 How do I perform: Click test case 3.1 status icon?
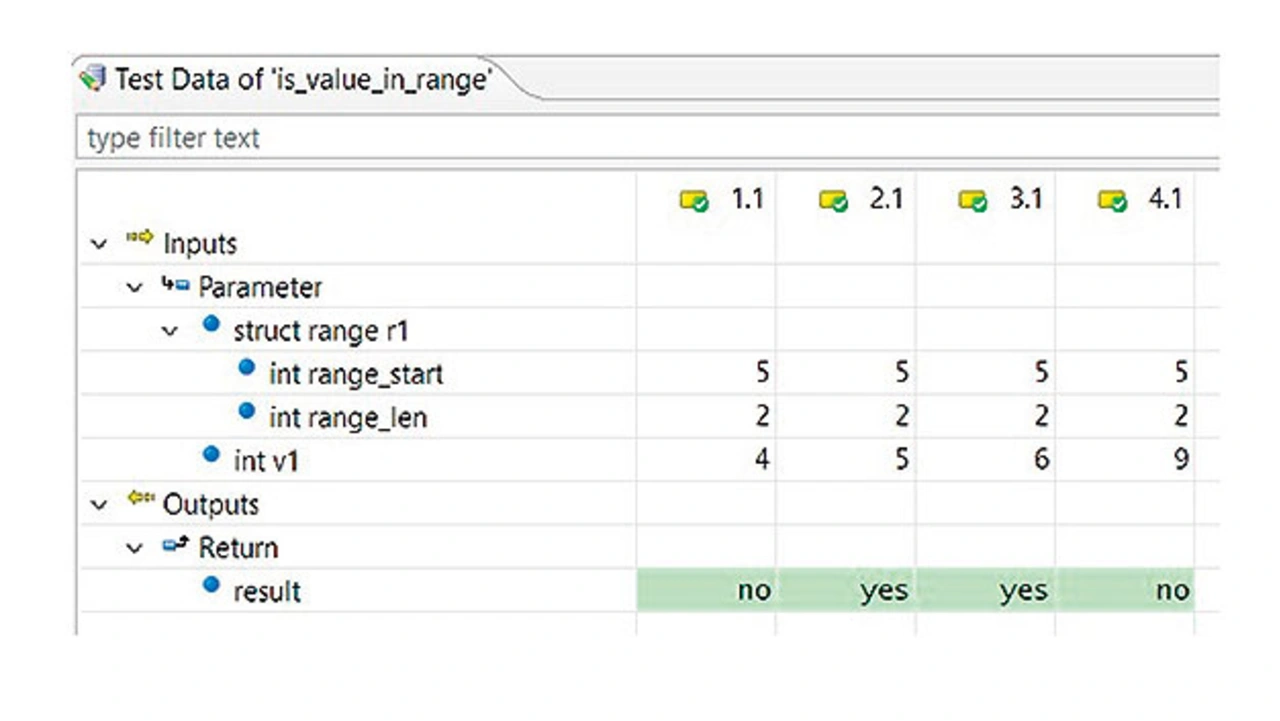click(x=973, y=202)
